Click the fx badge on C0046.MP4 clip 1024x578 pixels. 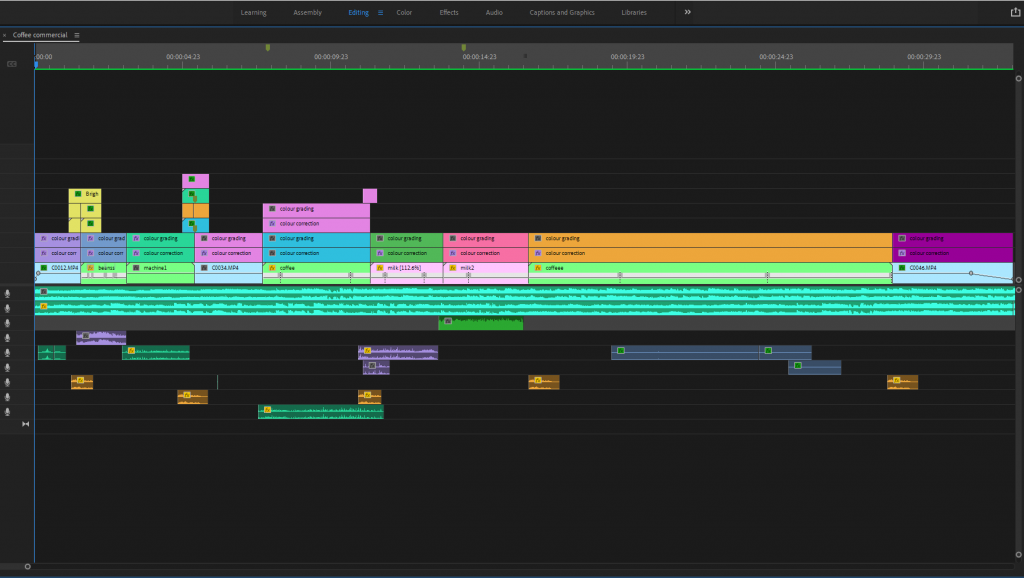click(x=902, y=268)
